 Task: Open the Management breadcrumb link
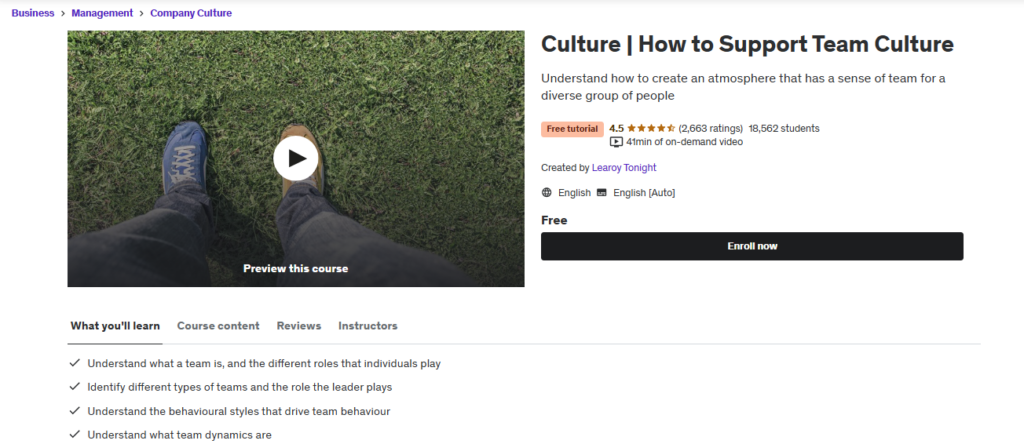click(x=103, y=13)
